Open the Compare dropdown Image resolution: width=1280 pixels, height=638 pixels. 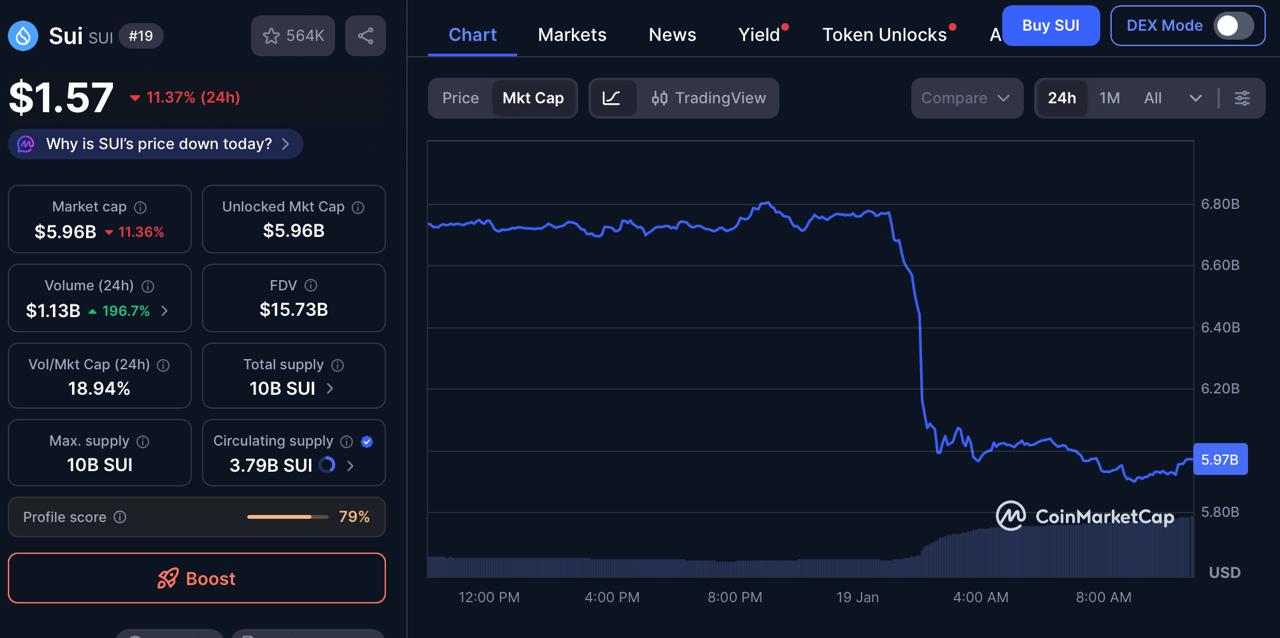966,98
